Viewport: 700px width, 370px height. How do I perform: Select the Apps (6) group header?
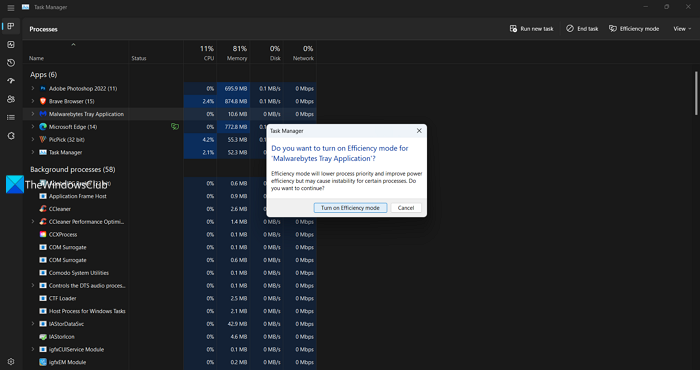tap(43, 75)
